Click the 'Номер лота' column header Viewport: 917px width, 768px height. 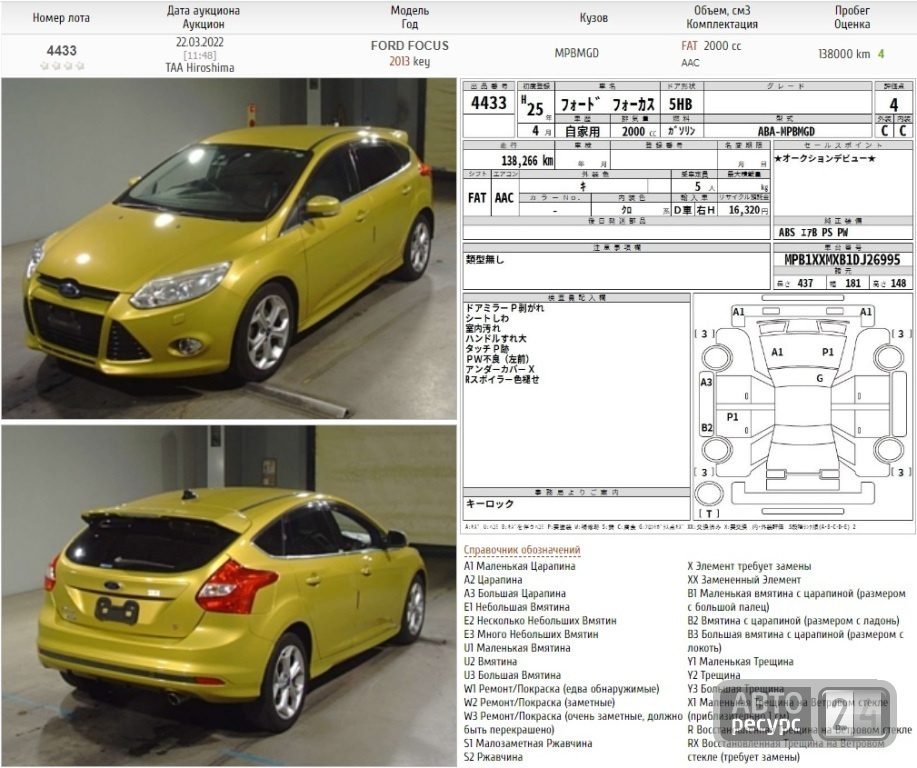[x=61, y=18]
